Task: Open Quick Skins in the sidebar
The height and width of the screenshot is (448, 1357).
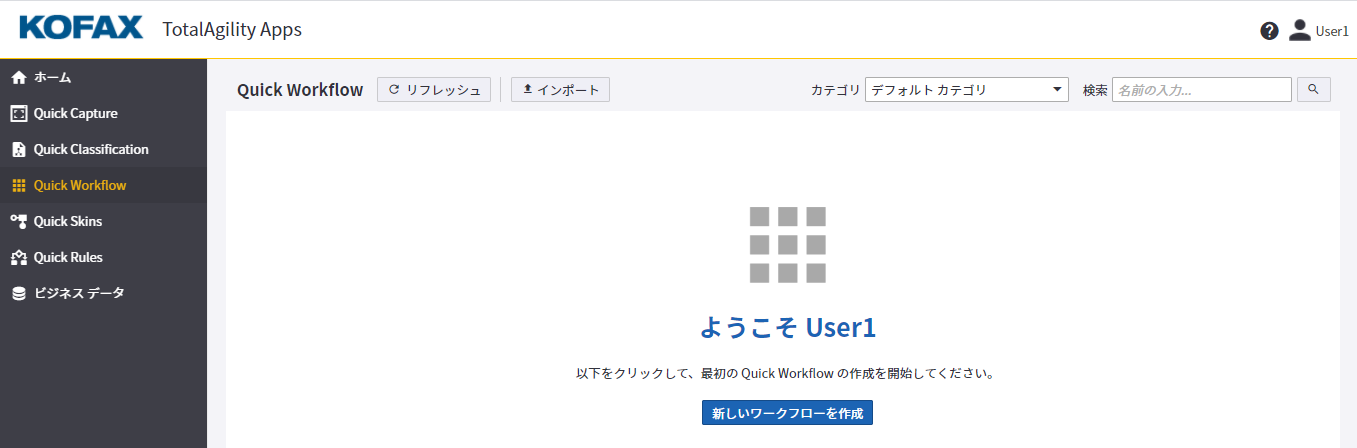Action: (x=103, y=221)
